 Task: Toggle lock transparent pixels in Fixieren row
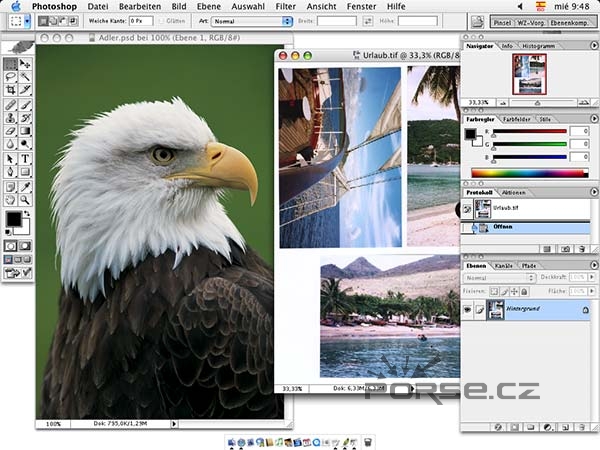(494, 292)
